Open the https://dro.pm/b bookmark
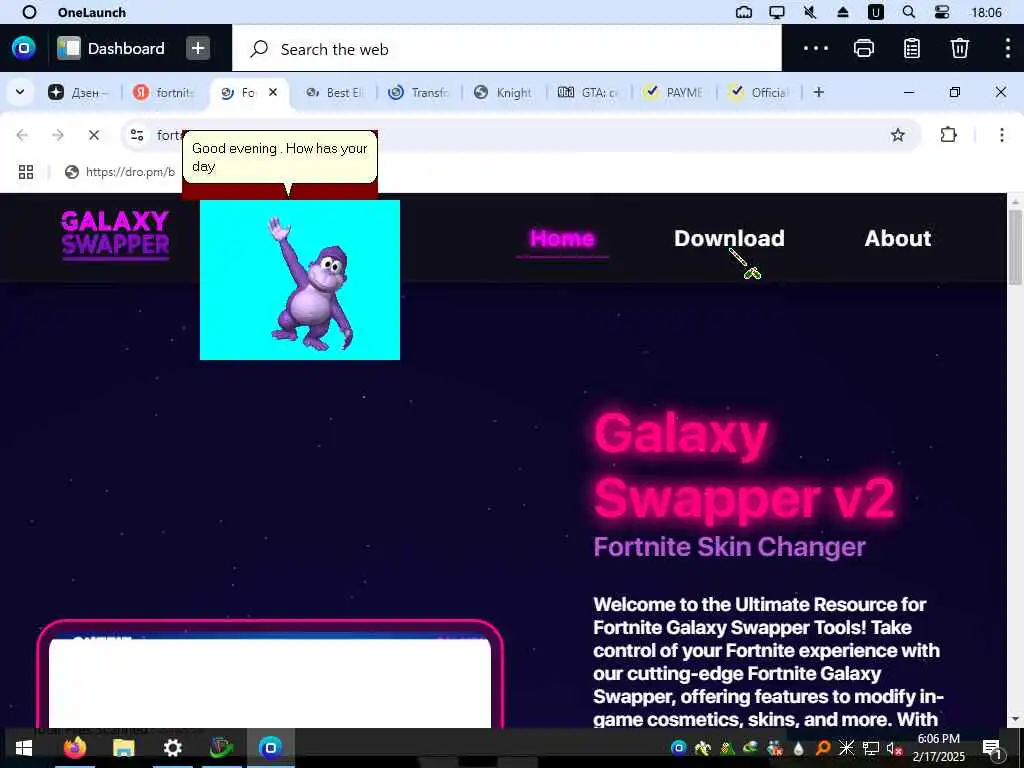This screenshot has width=1024, height=768. pyautogui.click(x=120, y=172)
